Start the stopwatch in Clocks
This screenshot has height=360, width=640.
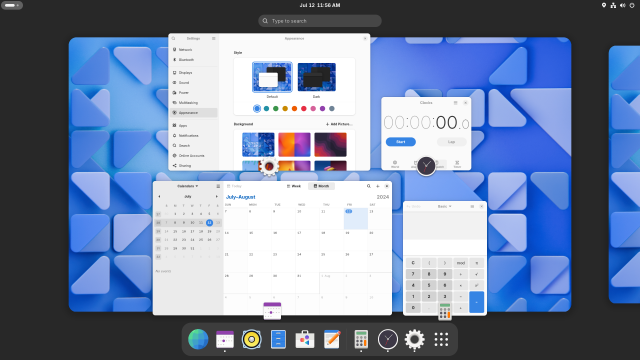click(401, 142)
